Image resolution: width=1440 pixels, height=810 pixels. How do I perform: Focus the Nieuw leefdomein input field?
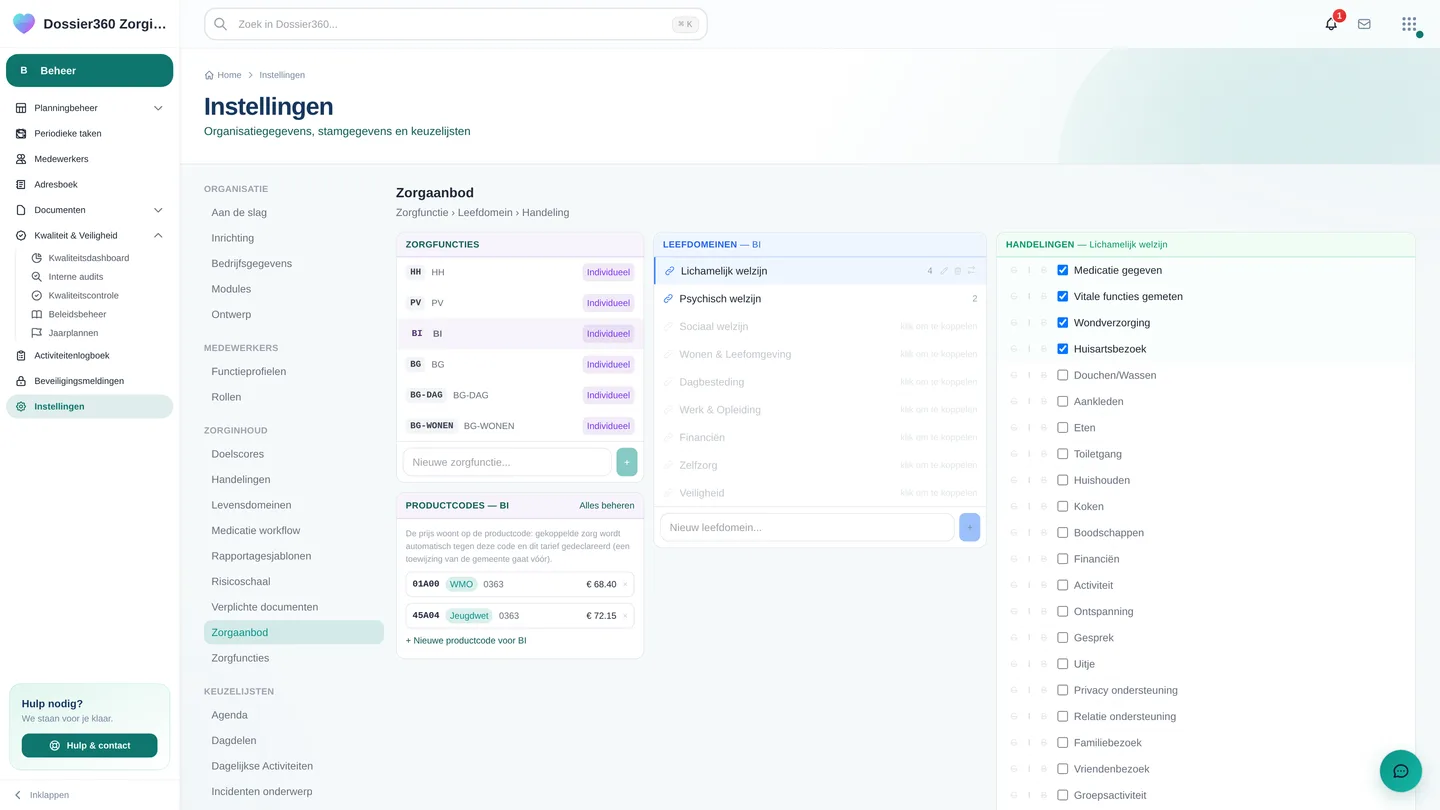[x=807, y=527]
